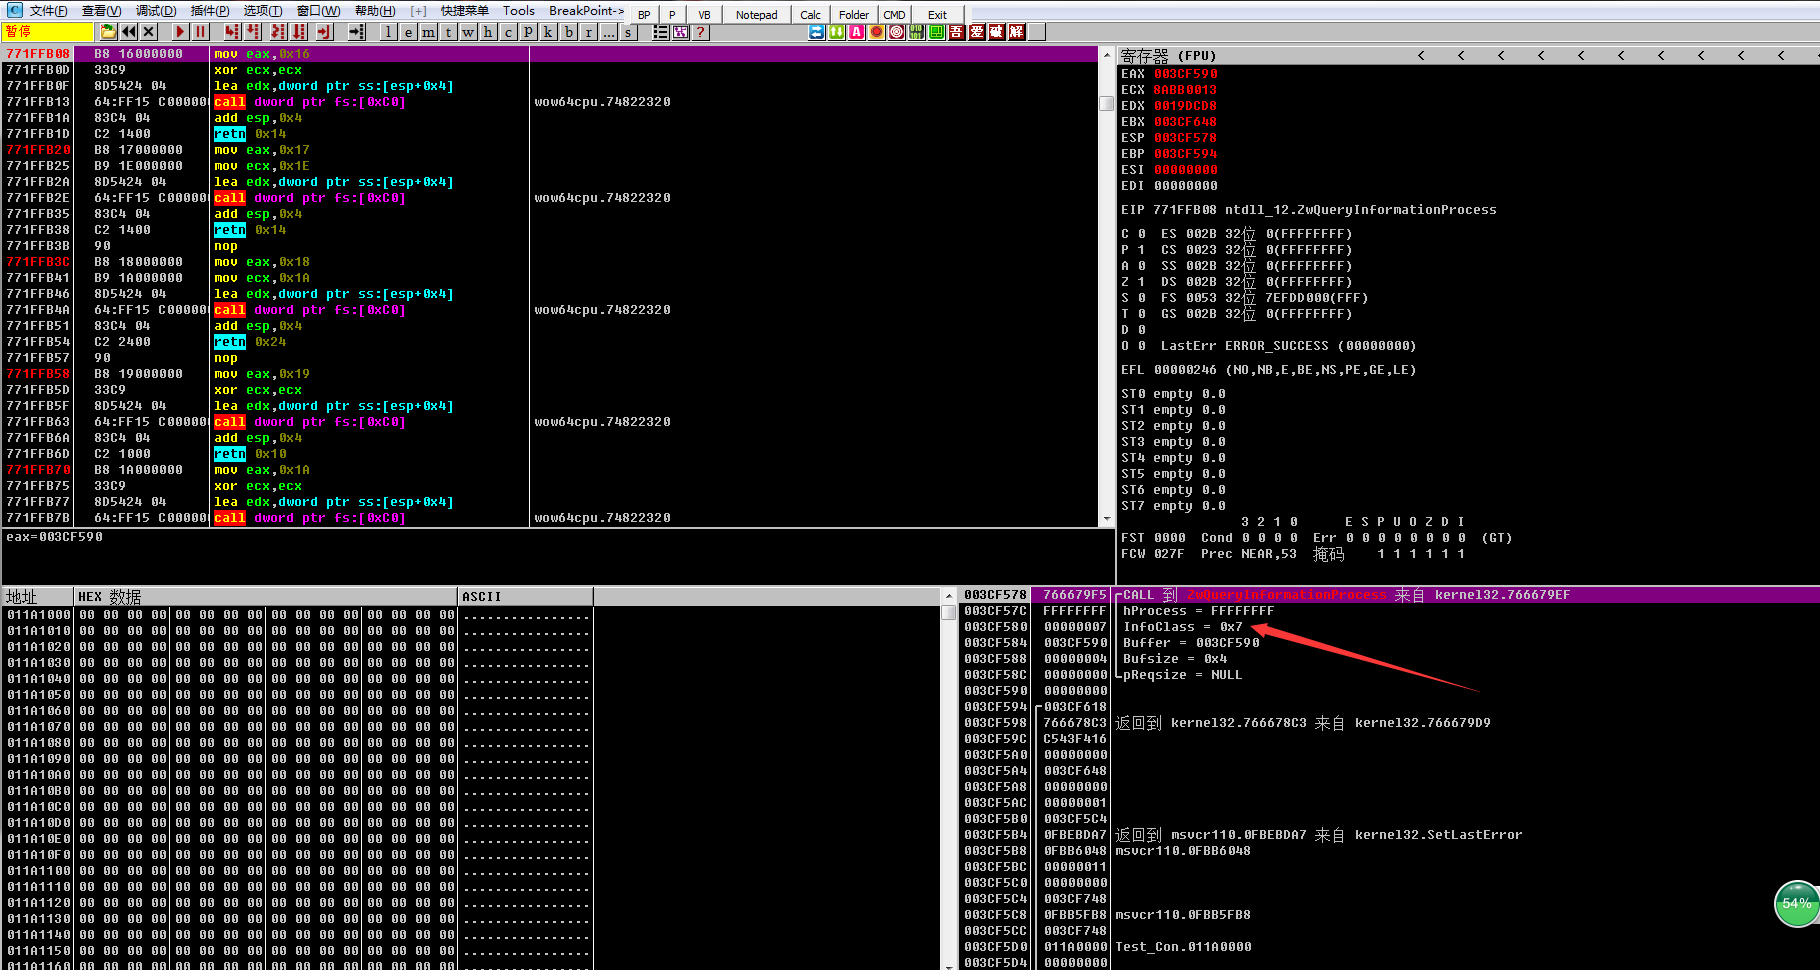Click the green 54% progress indicator
The height and width of the screenshot is (970, 1820).
click(1795, 903)
